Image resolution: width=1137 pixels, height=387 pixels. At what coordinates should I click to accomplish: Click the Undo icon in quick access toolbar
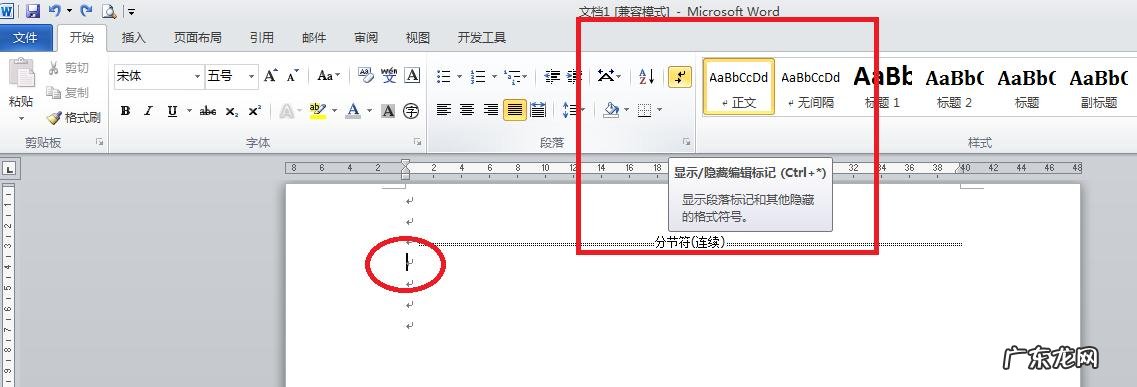point(54,11)
